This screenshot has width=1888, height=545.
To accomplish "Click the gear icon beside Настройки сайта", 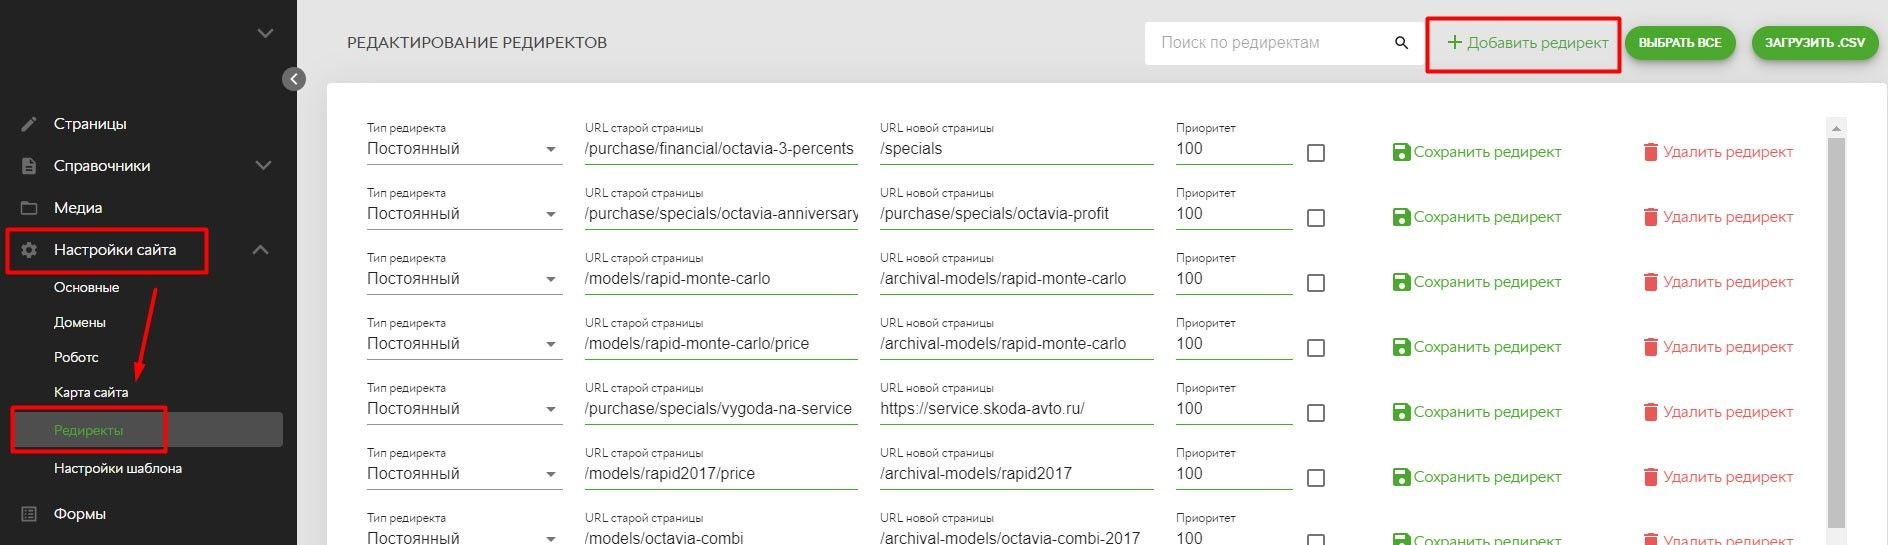I will pos(29,250).
